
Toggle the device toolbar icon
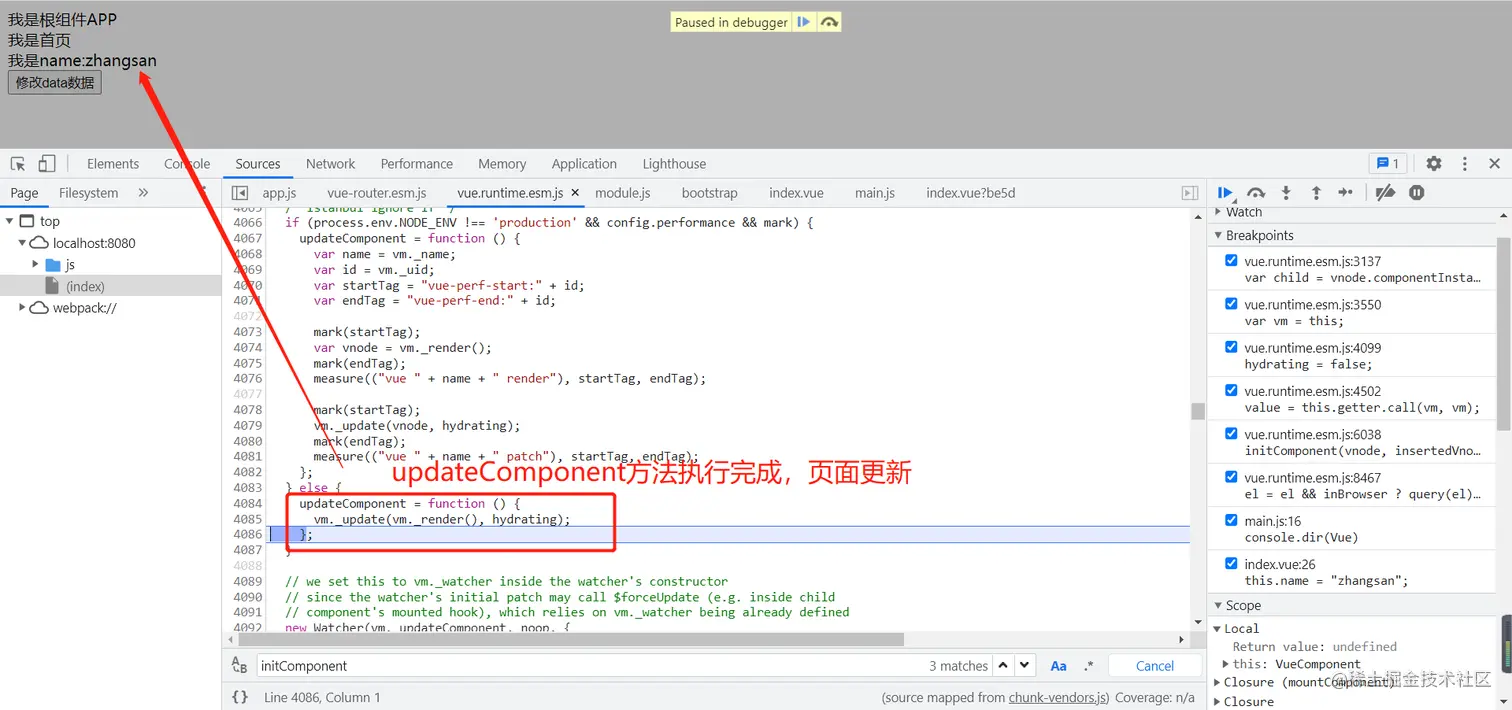coord(47,164)
